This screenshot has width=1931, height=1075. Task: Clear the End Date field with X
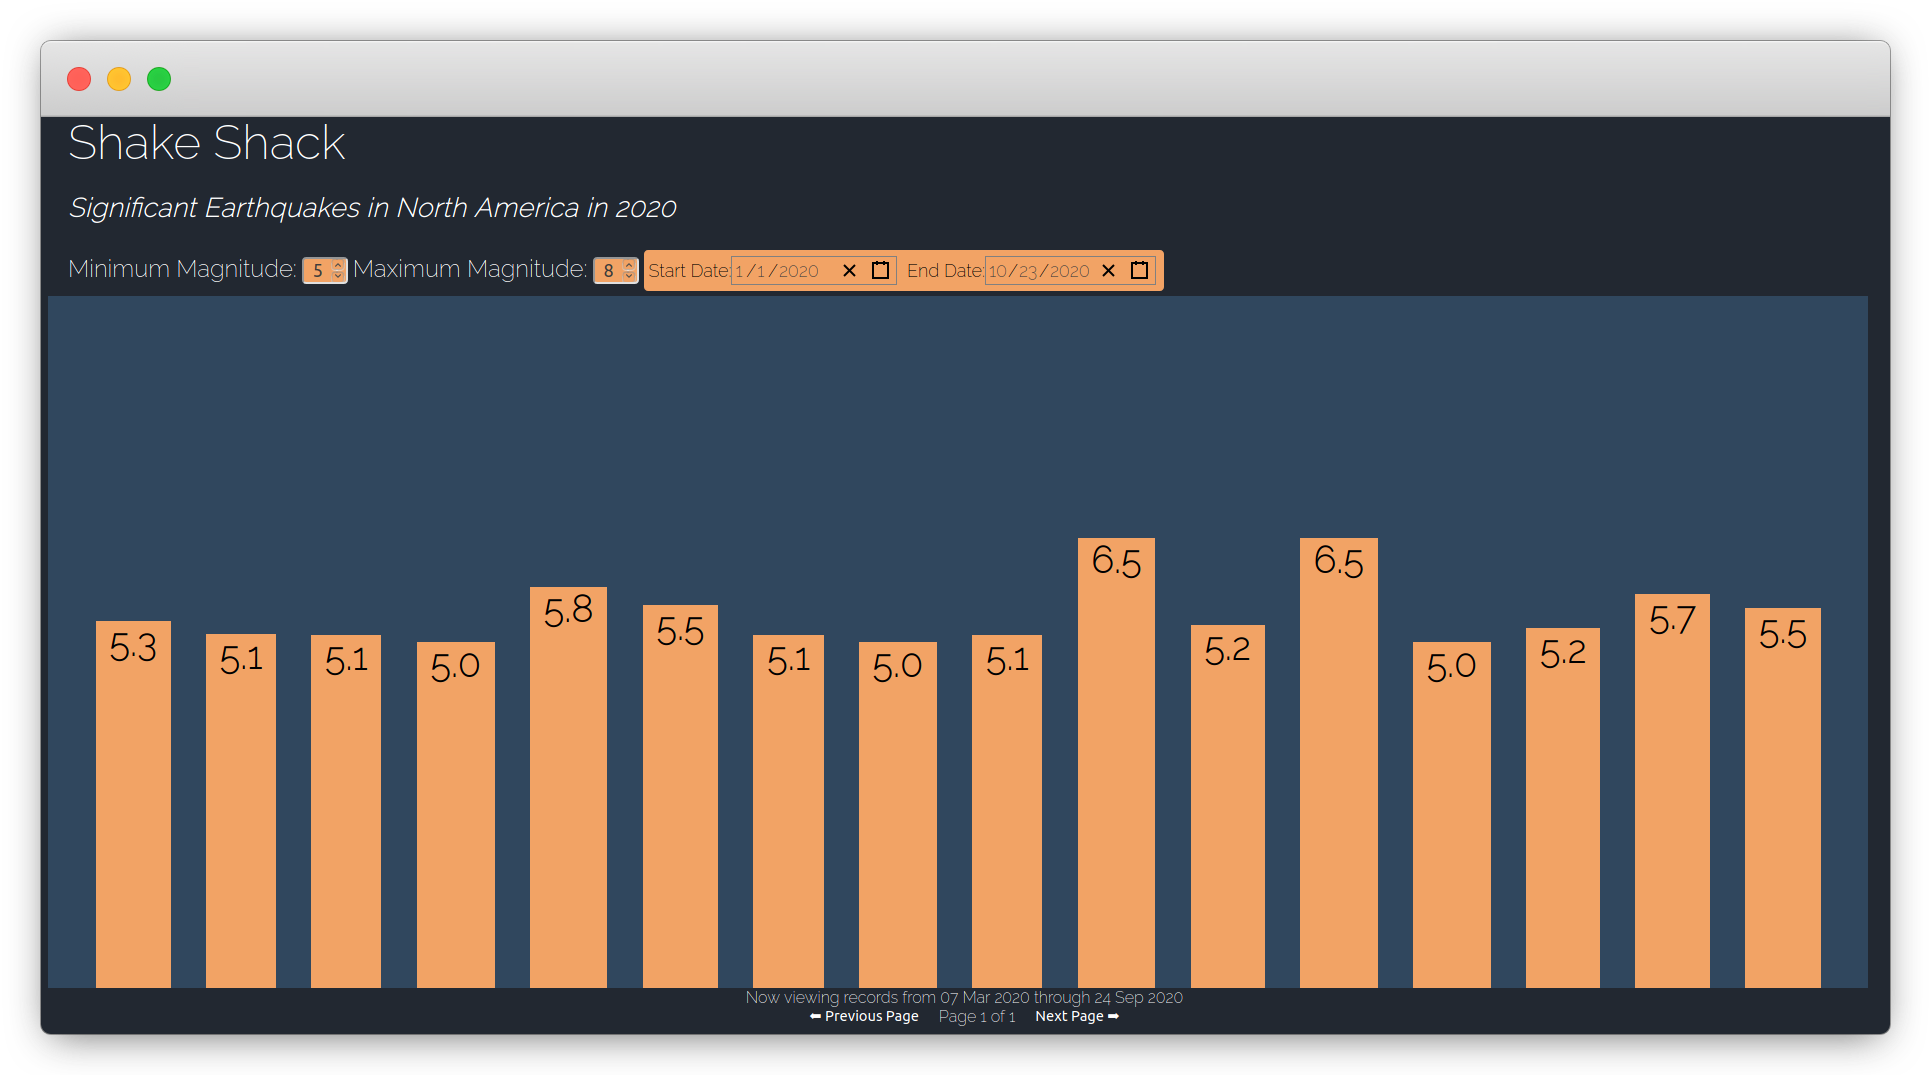(1108, 271)
